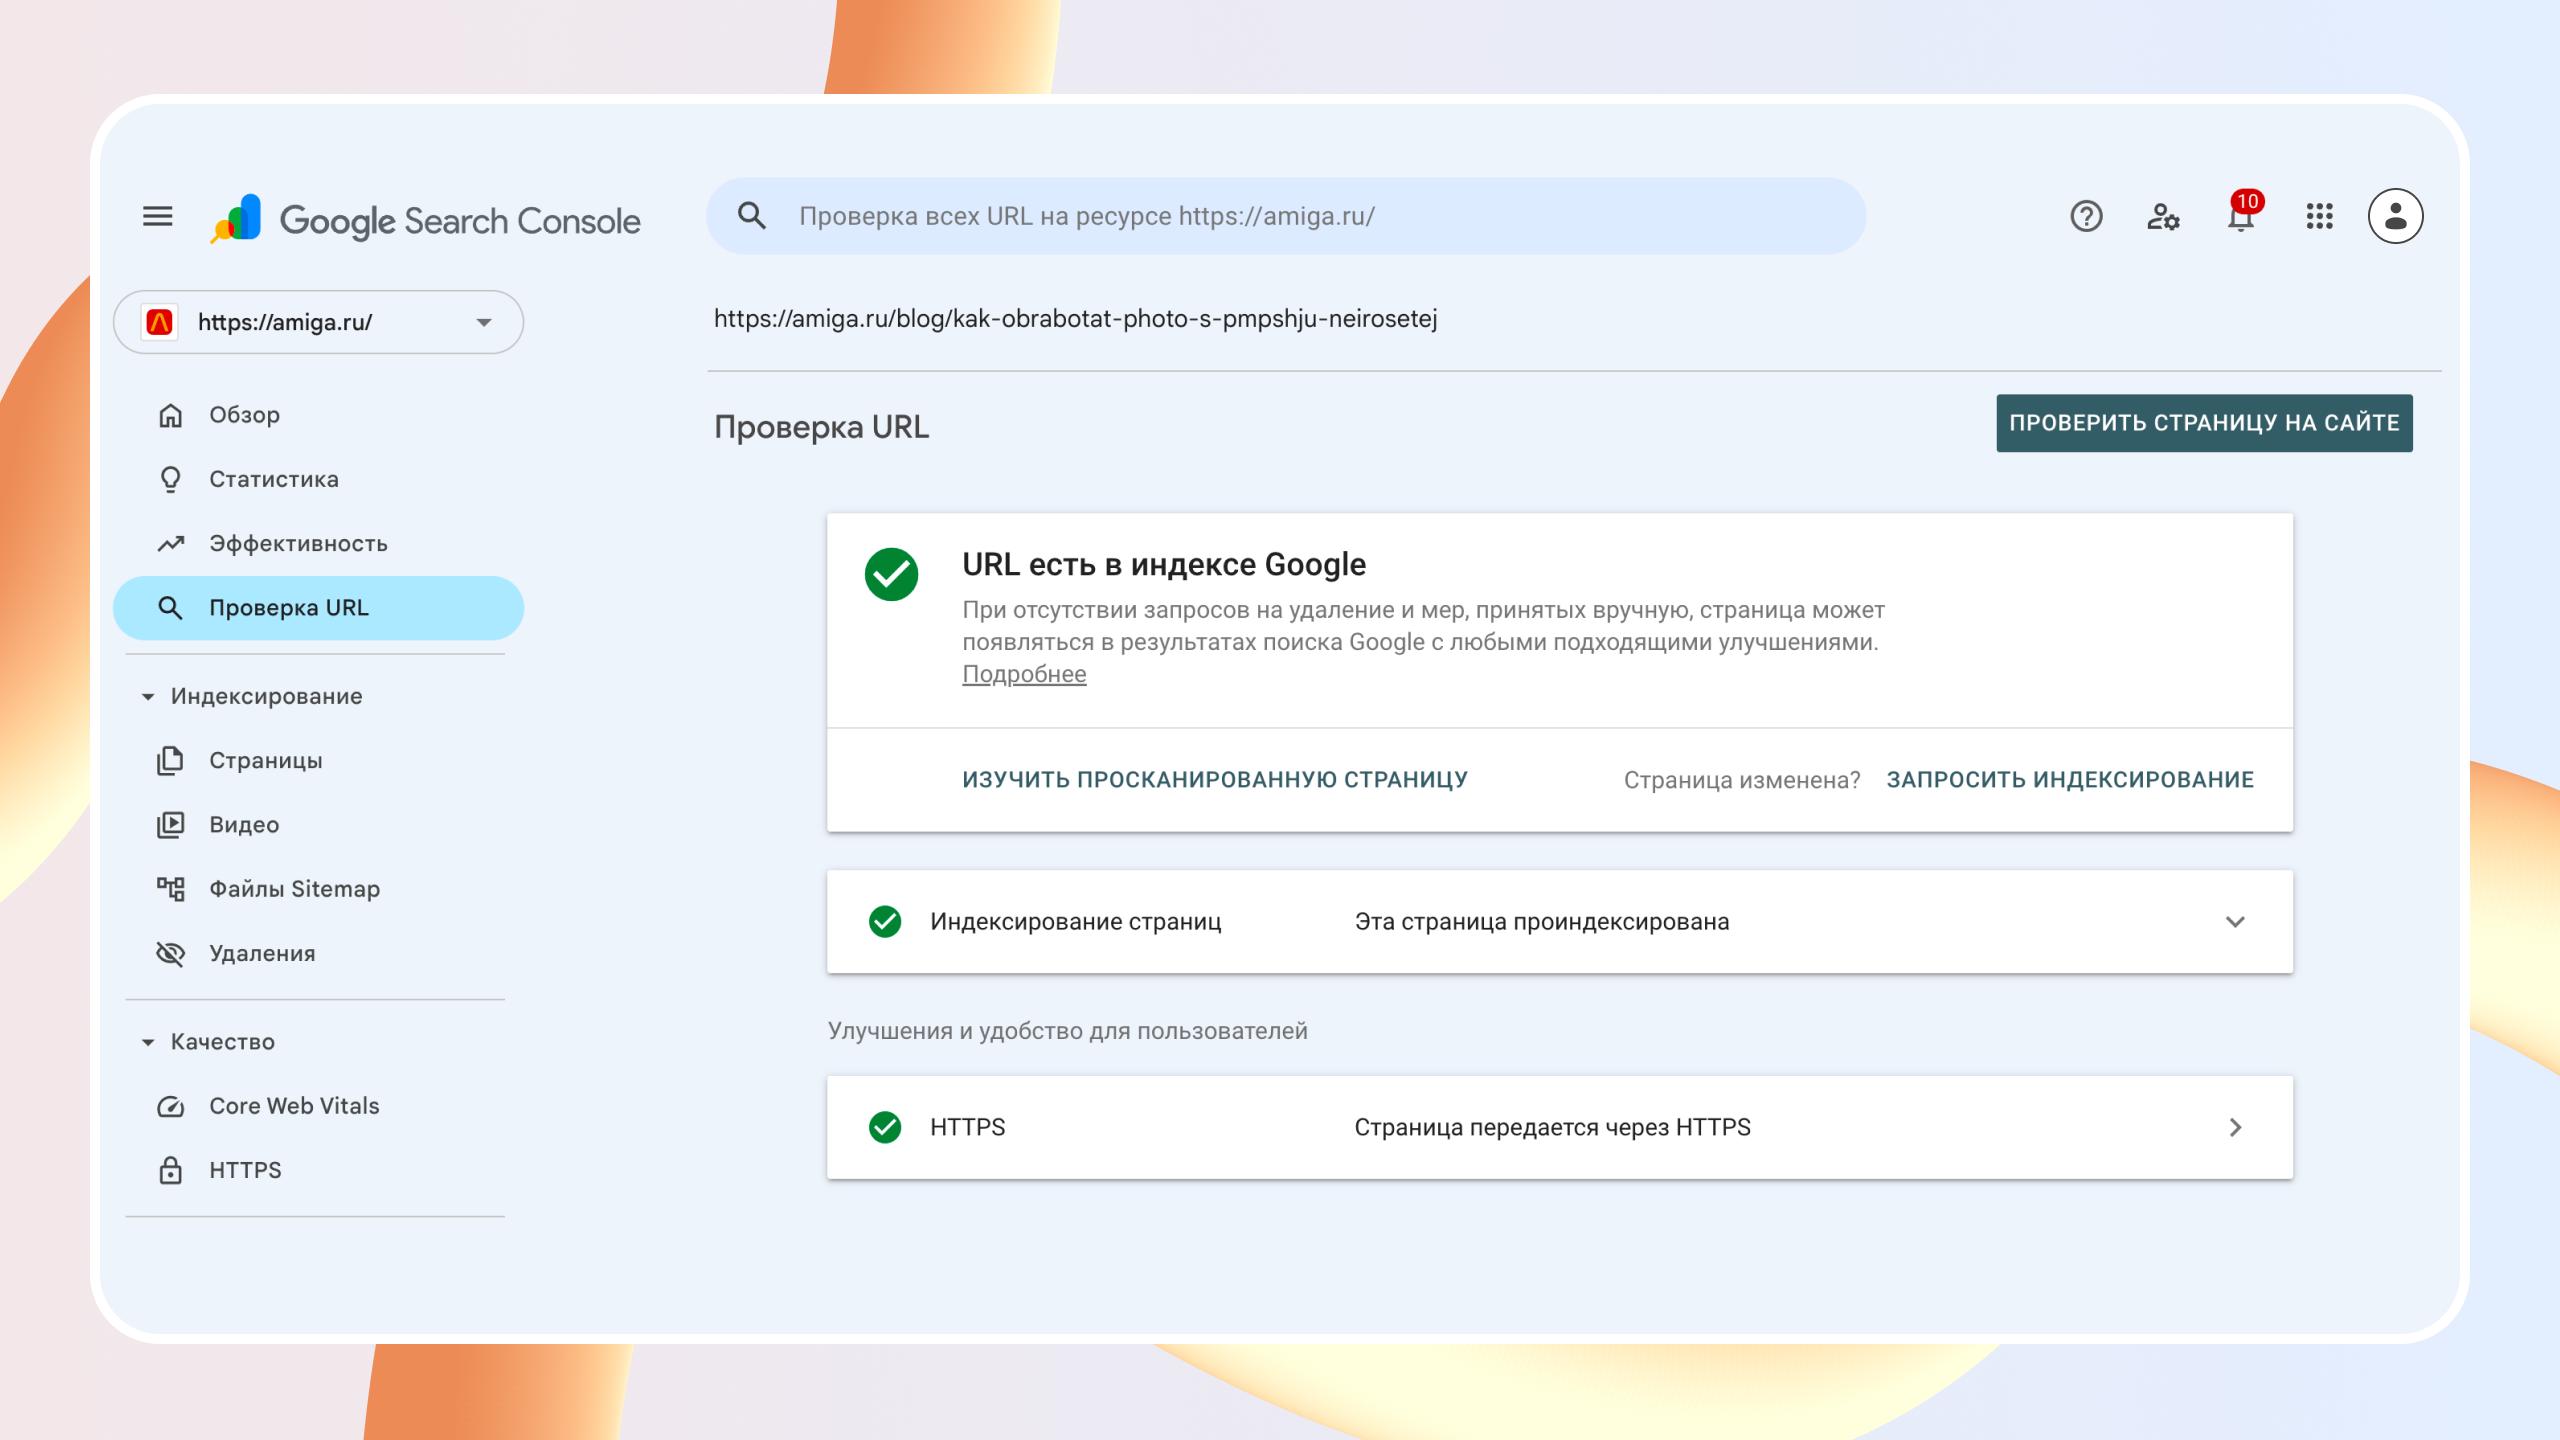Viewport: 2560px width, 1440px height.
Task: Open Core Web Vitals report
Action: pos(293,1106)
